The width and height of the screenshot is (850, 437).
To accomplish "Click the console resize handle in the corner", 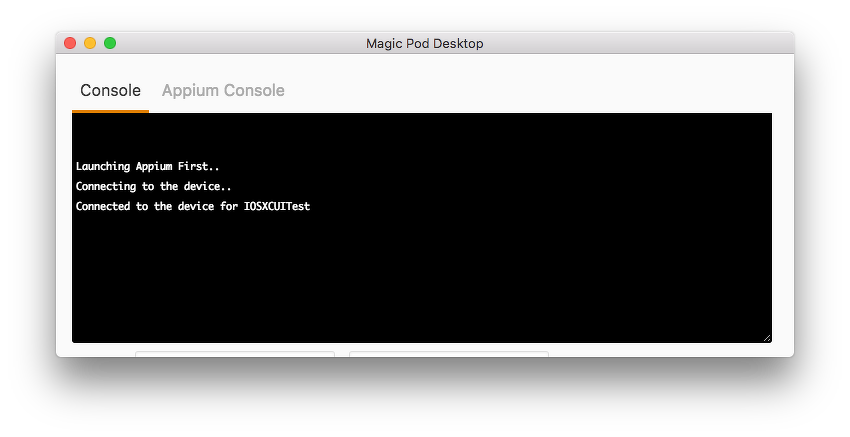I will tap(766, 337).
